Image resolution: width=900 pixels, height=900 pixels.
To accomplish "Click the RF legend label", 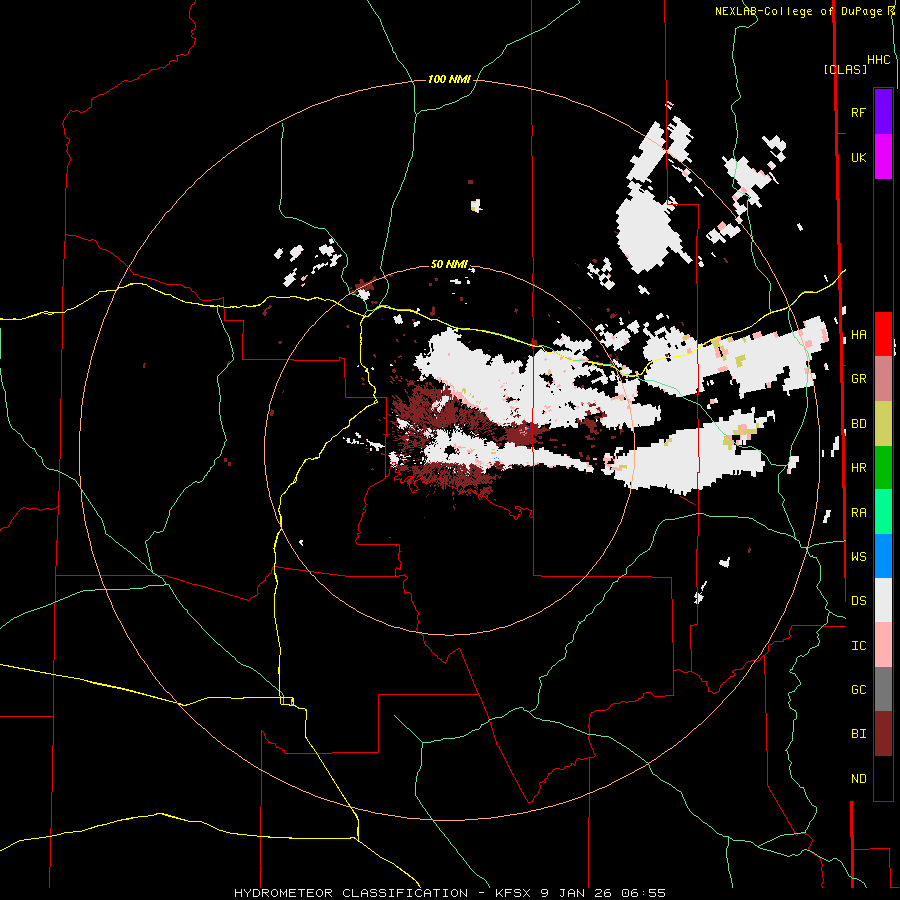I will tap(859, 112).
